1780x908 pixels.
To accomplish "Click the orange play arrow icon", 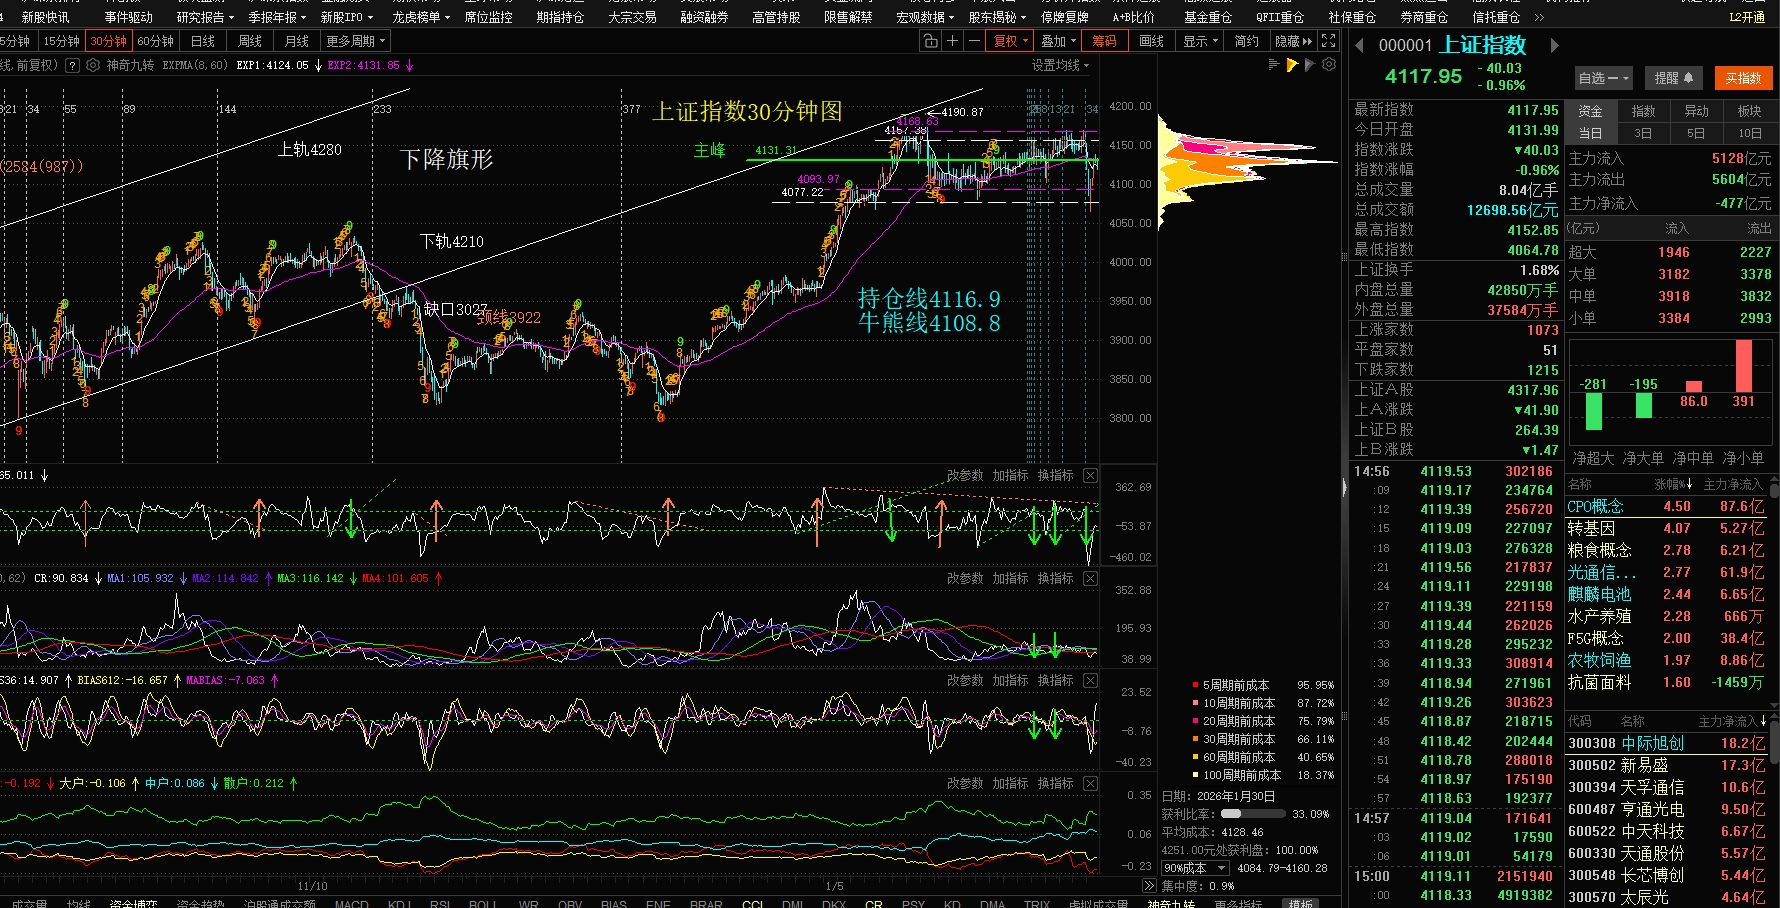I will coord(1292,65).
